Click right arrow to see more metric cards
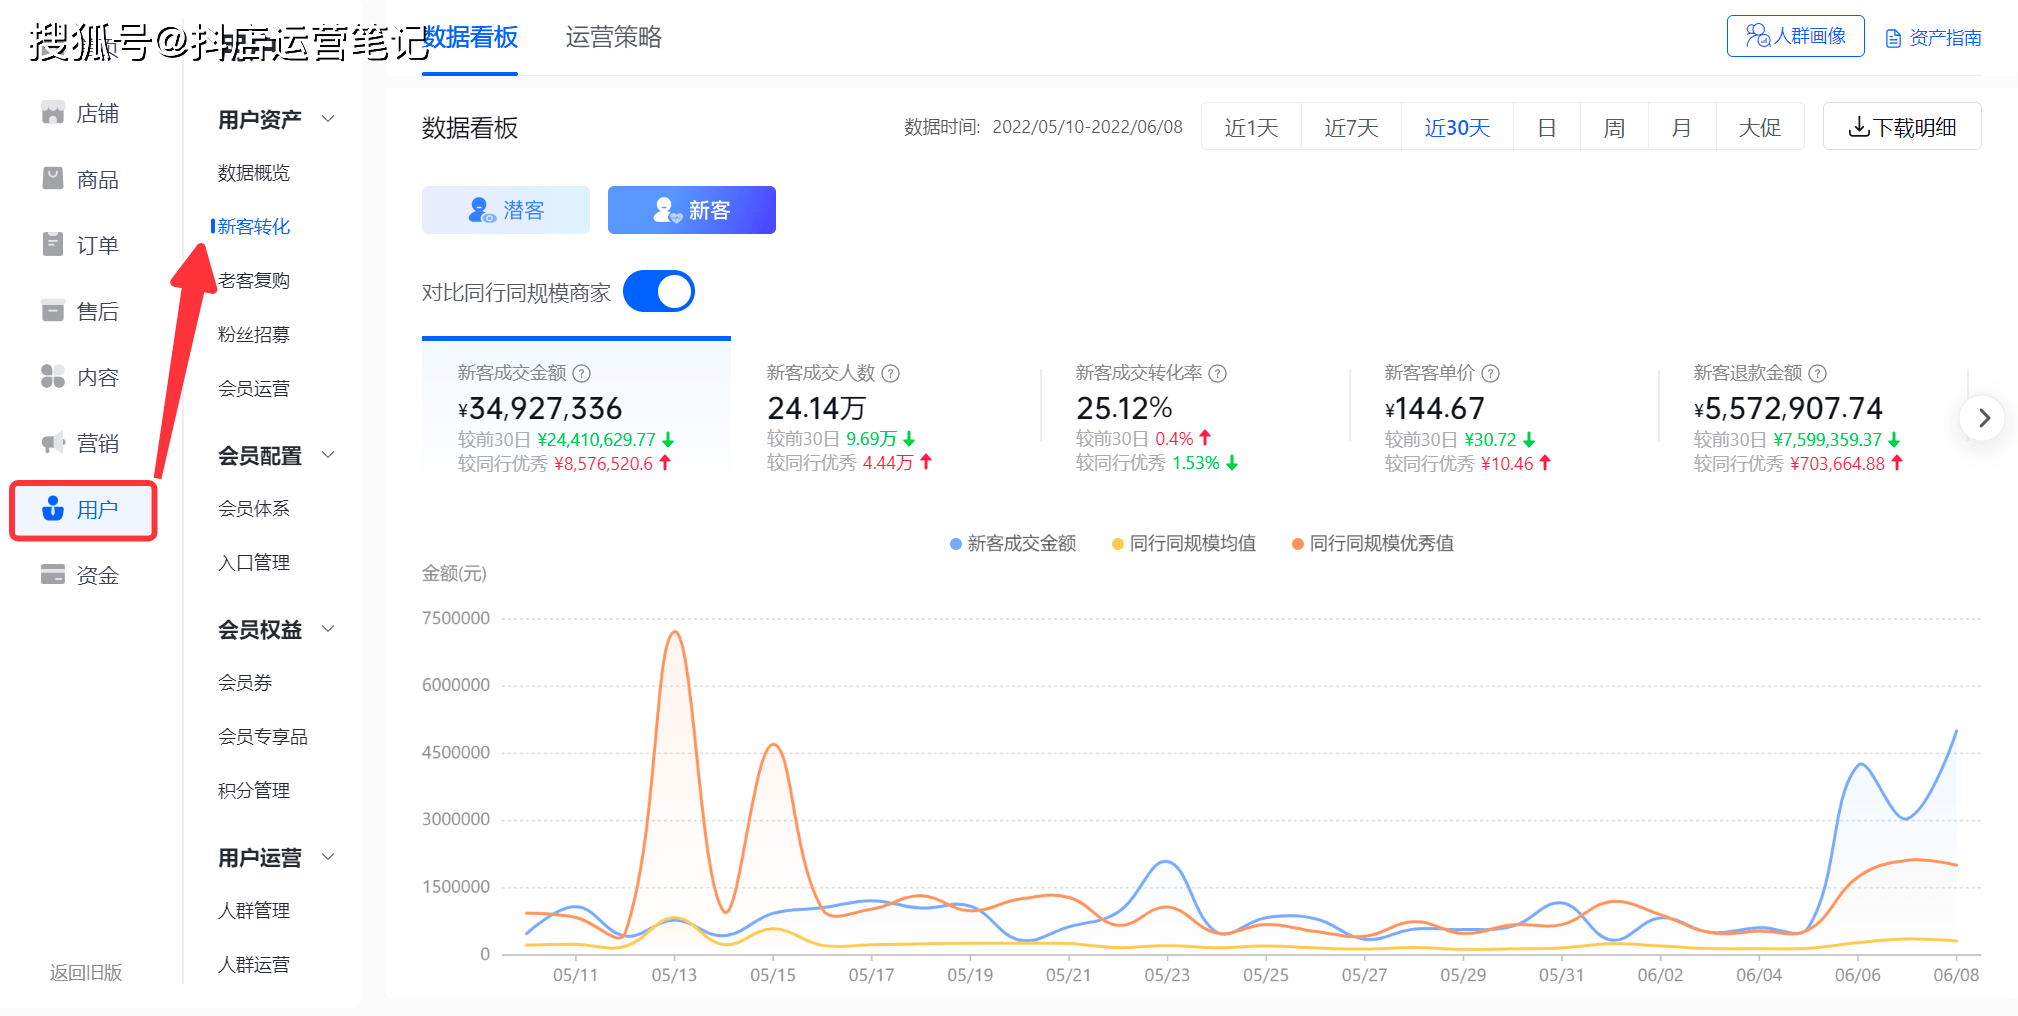Image resolution: width=2018 pixels, height=1016 pixels. 1982,418
